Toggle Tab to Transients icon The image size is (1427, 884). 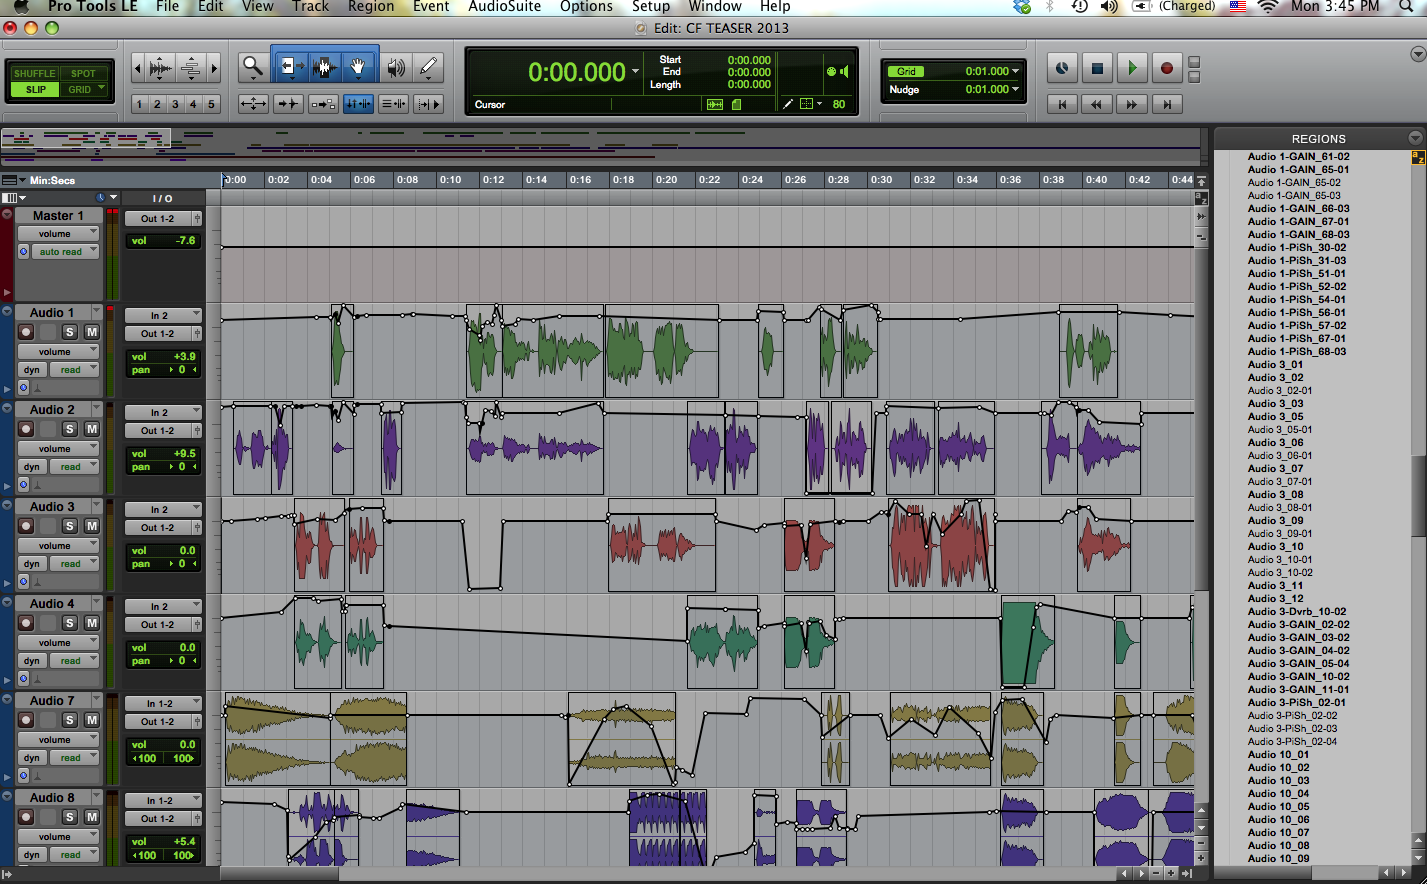tap(288, 104)
